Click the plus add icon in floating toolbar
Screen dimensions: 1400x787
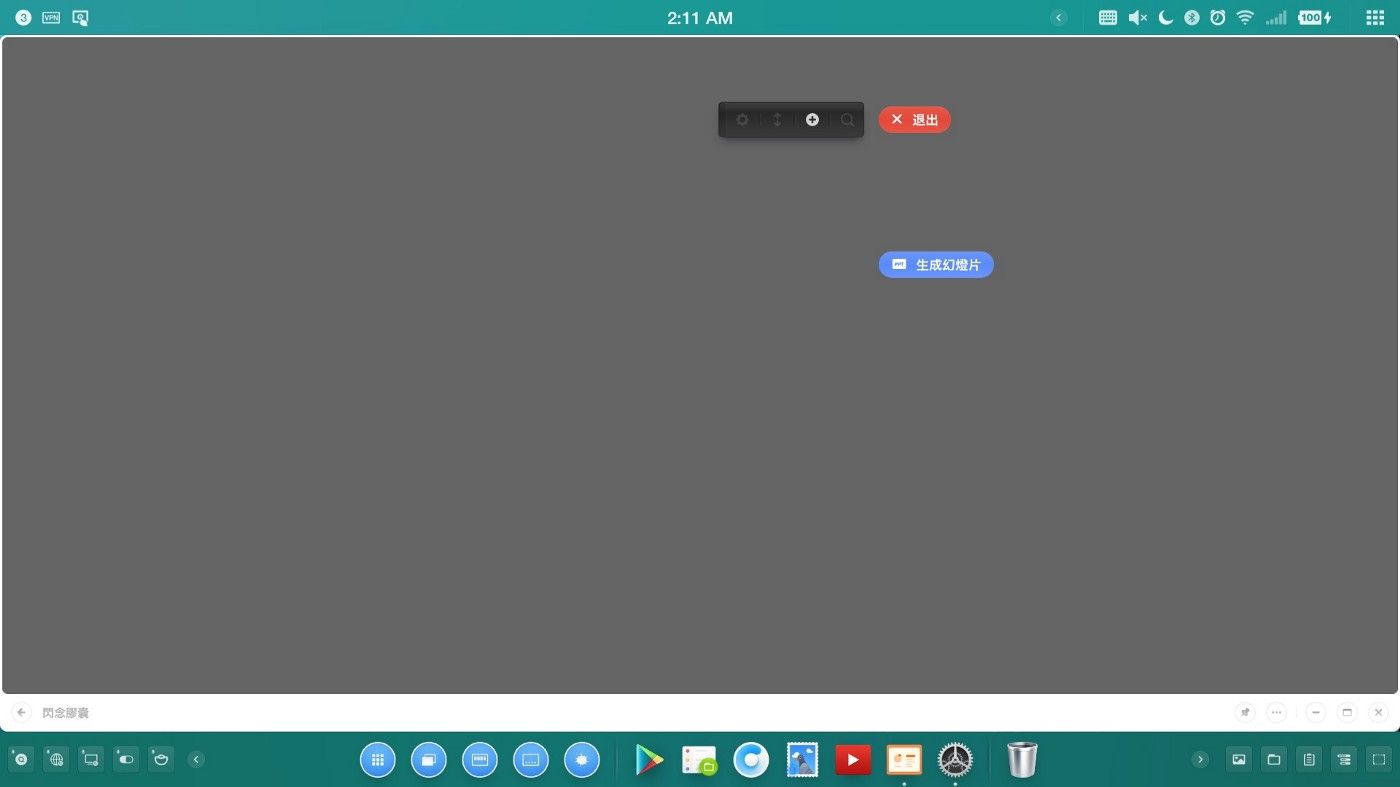(812, 120)
